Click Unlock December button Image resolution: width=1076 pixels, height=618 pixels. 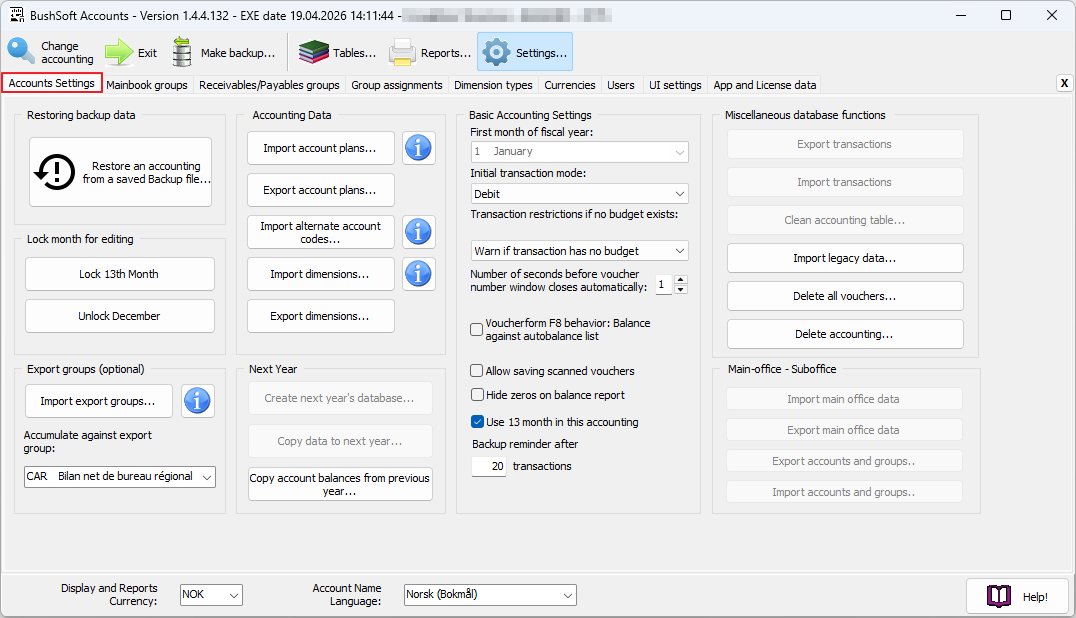pyautogui.click(x=119, y=316)
